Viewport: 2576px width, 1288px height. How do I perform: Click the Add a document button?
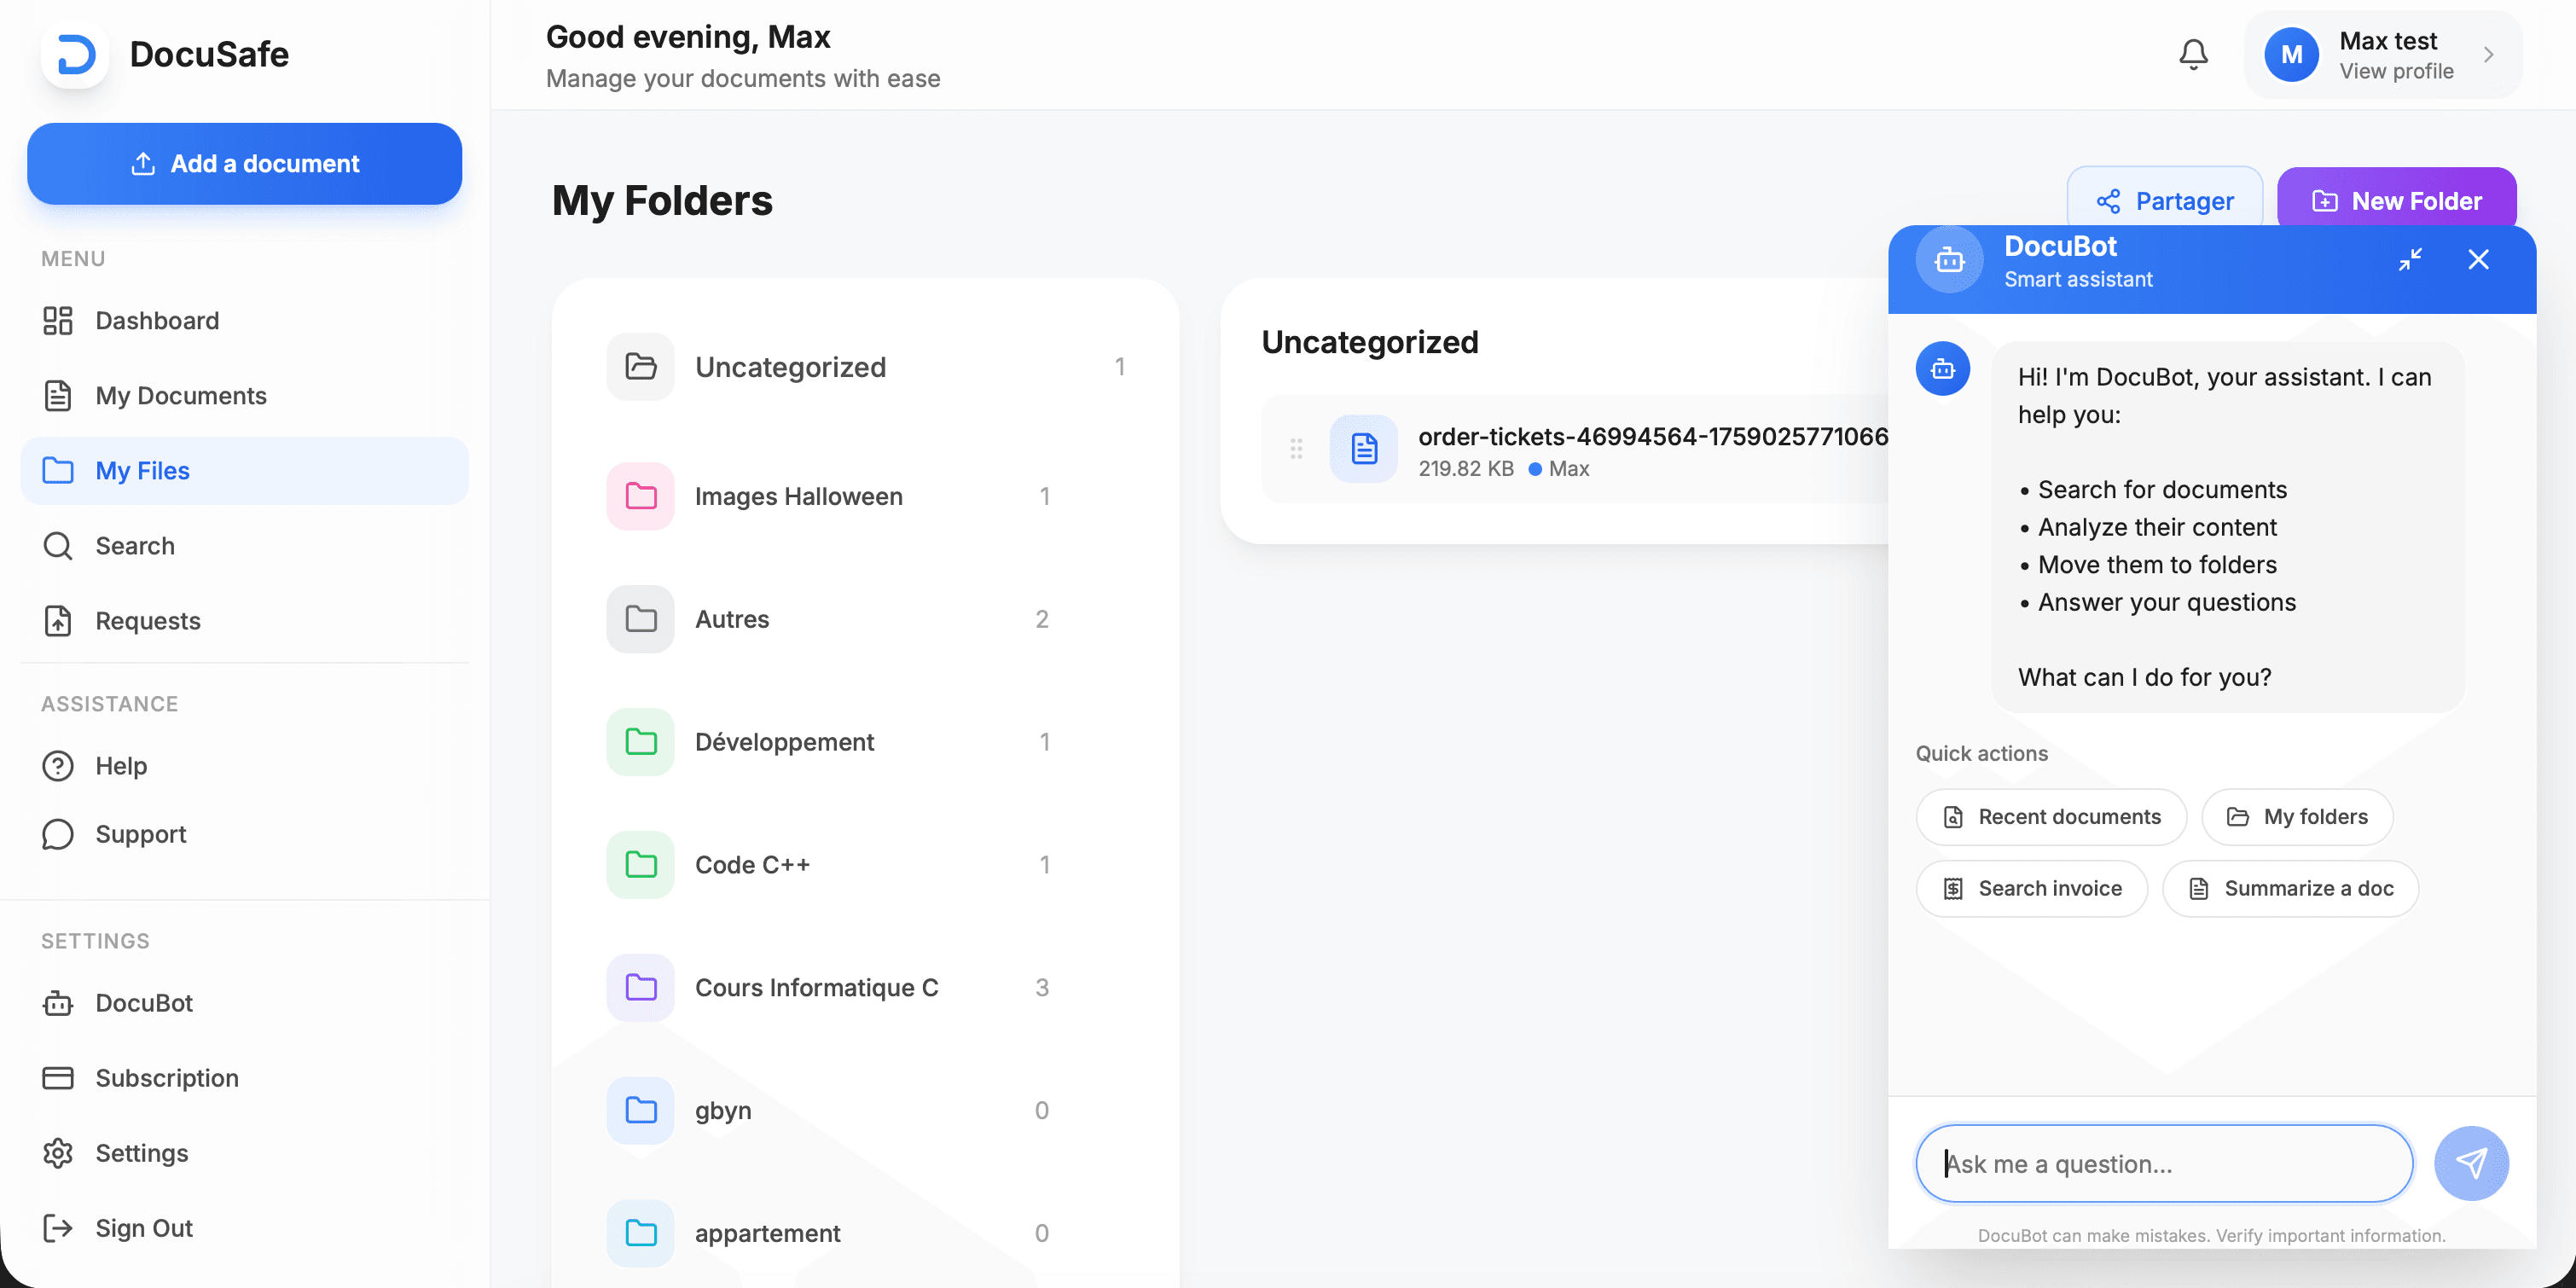pos(244,164)
